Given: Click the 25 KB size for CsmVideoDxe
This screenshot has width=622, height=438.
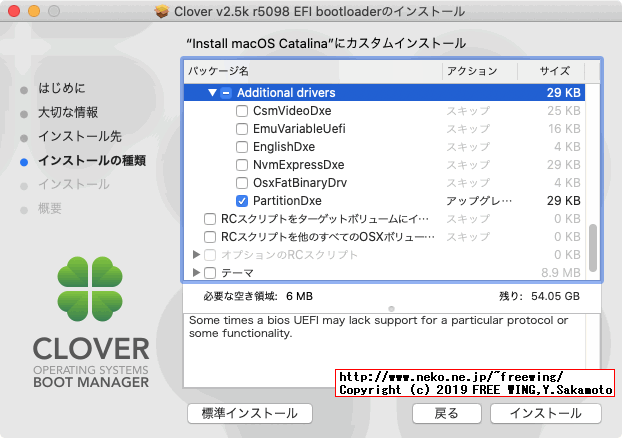Looking at the screenshot, I should point(564,111).
